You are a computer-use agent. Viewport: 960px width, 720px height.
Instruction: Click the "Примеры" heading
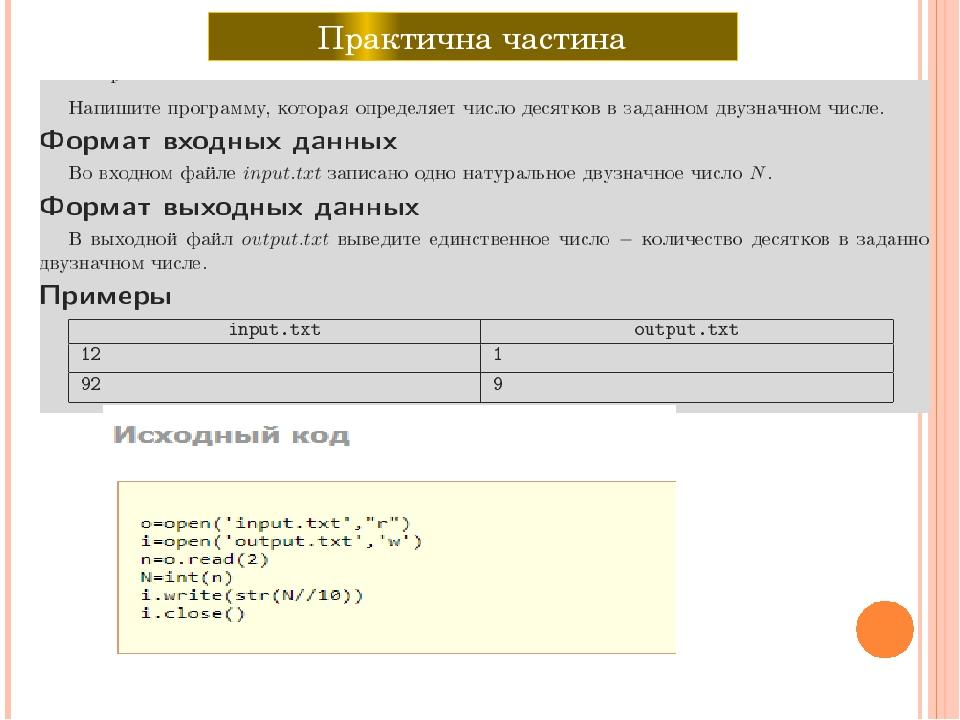click(x=105, y=296)
